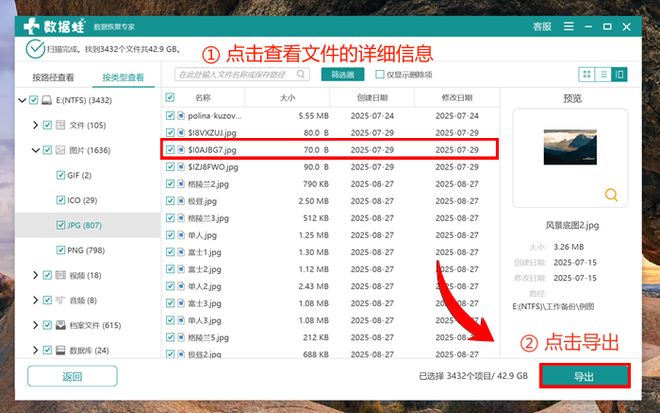Uncheck checkbox for $IZJ8FWO.jpg
Screen dimensions: 660x413
point(170,167)
